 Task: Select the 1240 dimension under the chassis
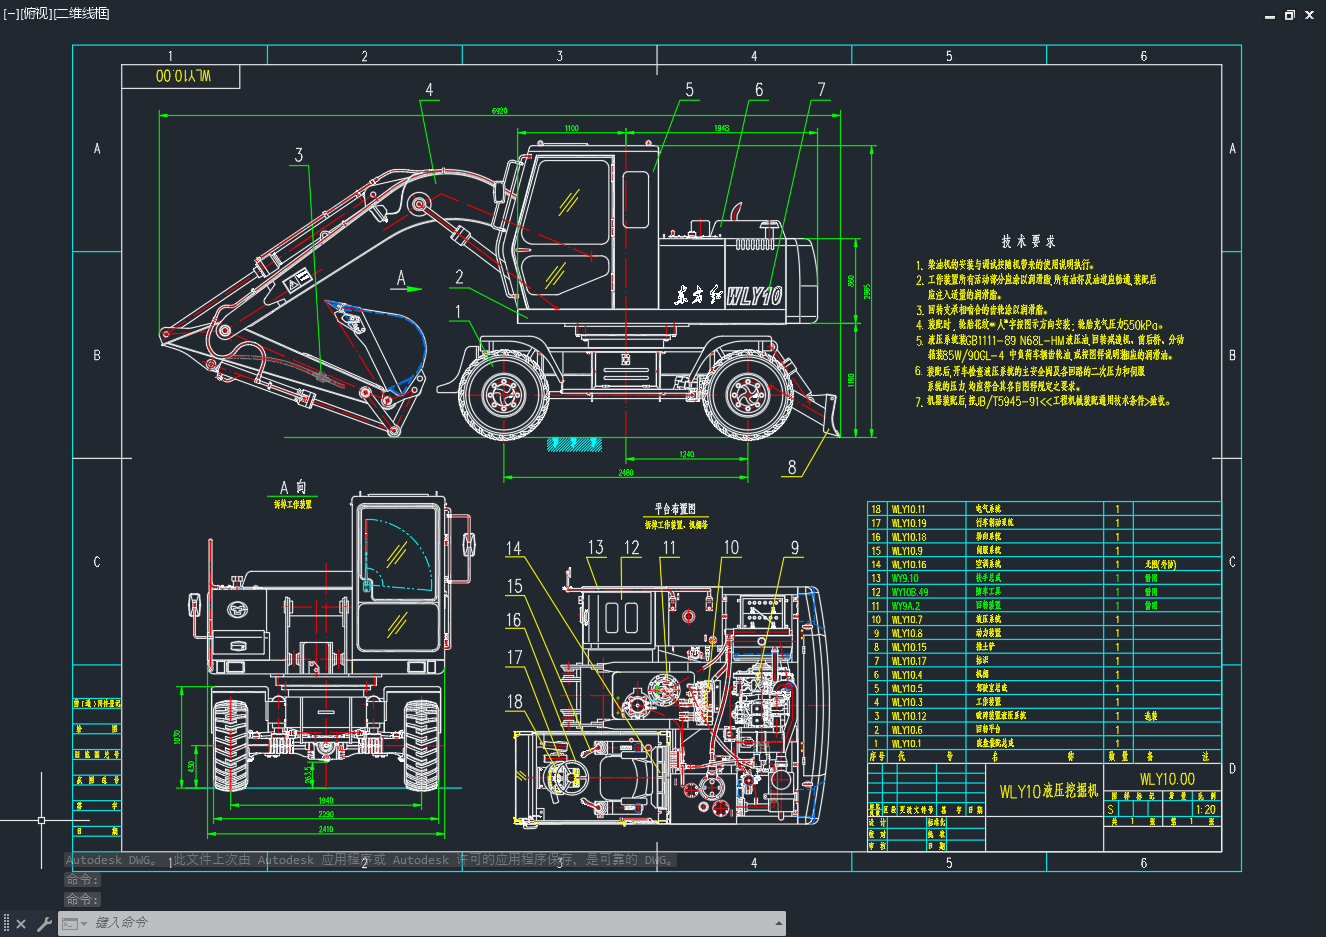[686, 455]
